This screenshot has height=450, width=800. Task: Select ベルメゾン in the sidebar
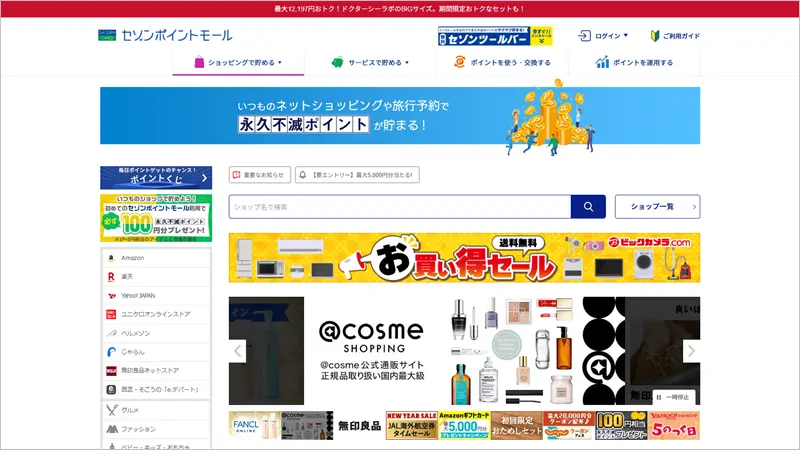click(156, 333)
